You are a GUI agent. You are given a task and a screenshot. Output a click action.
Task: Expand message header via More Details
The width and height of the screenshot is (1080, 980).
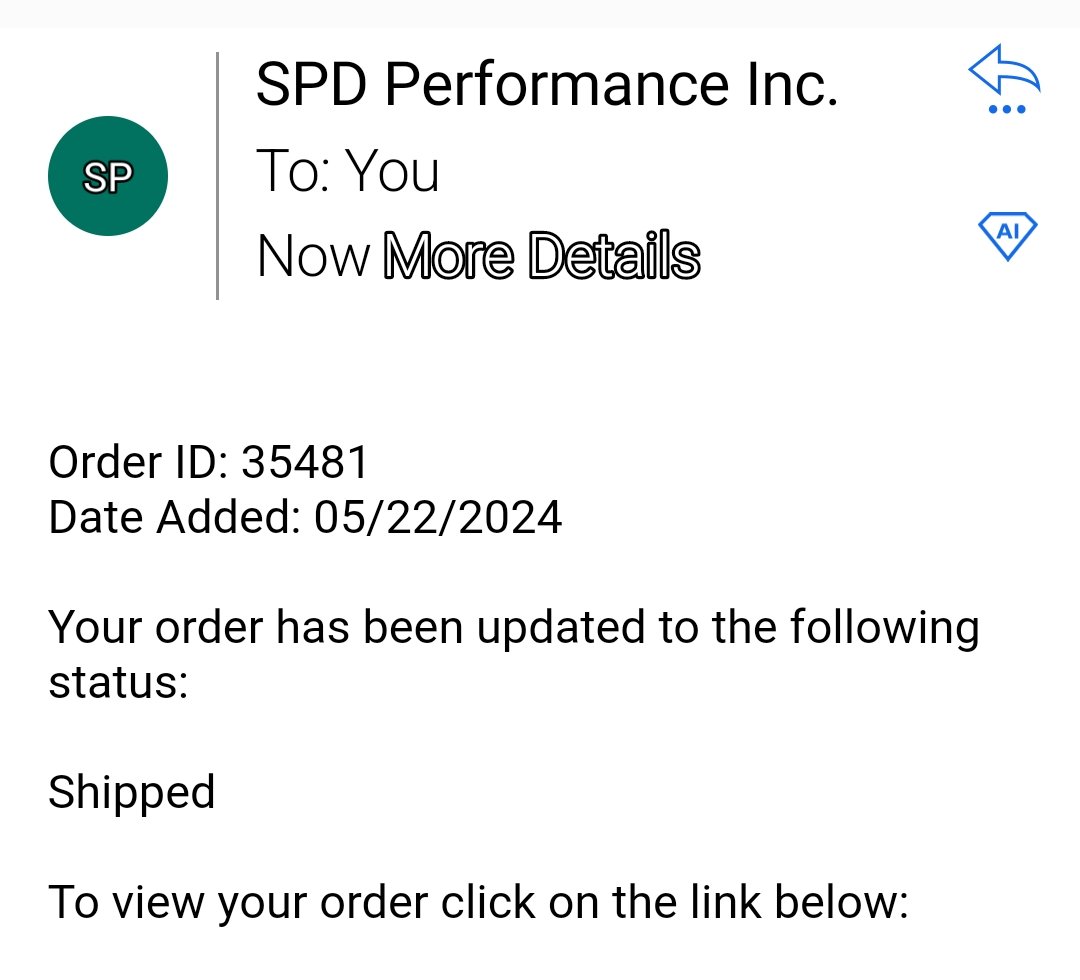tap(542, 256)
